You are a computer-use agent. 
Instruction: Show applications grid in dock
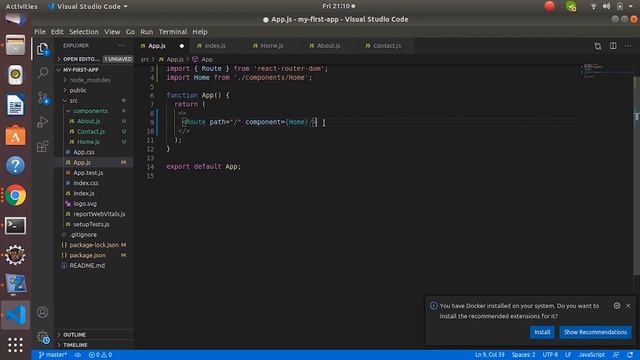coord(16,345)
